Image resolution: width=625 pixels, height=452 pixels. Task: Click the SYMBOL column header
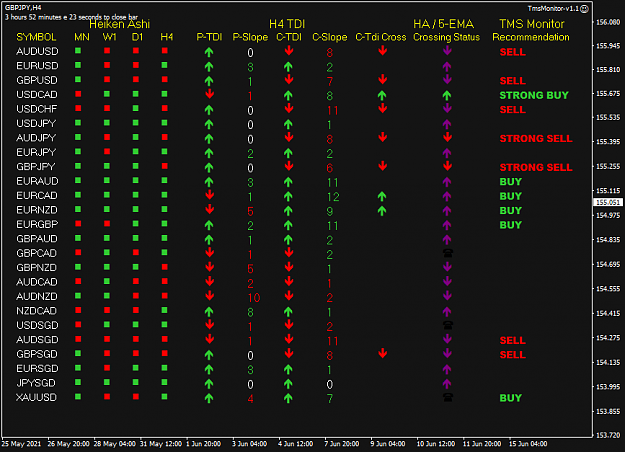pos(36,37)
